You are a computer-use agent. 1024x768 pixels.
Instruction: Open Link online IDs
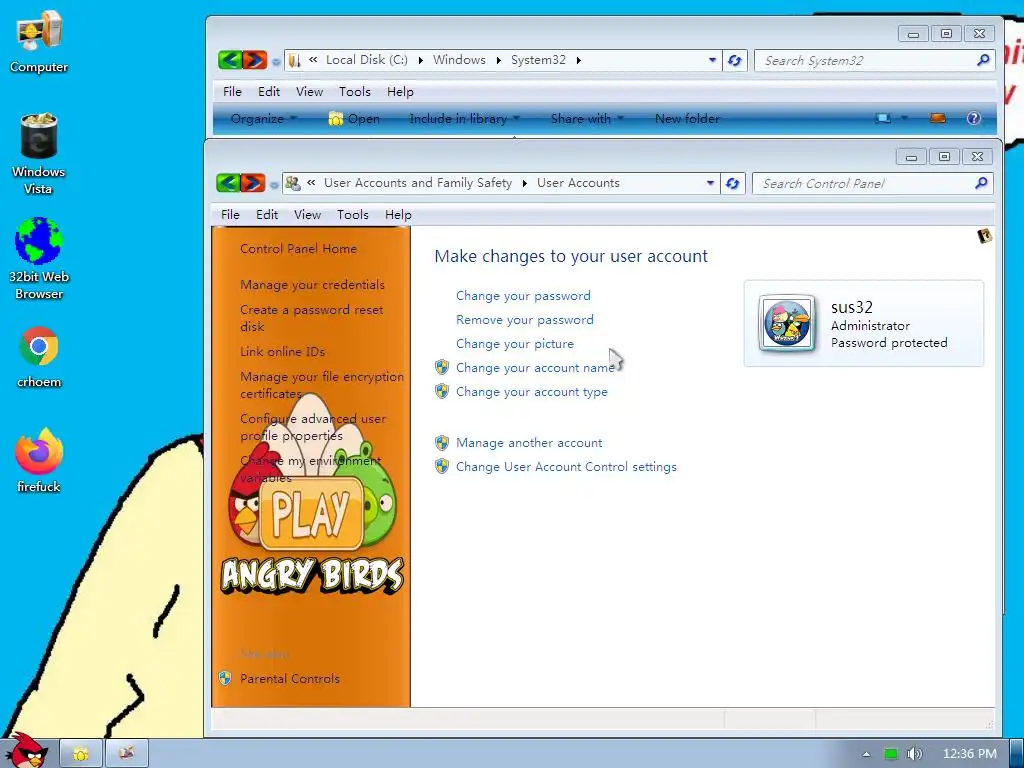(x=282, y=351)
